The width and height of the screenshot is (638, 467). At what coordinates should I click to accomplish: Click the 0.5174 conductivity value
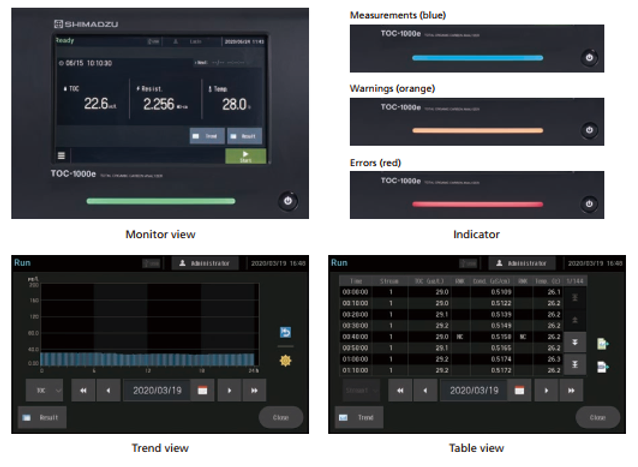[x=501, y=359]
